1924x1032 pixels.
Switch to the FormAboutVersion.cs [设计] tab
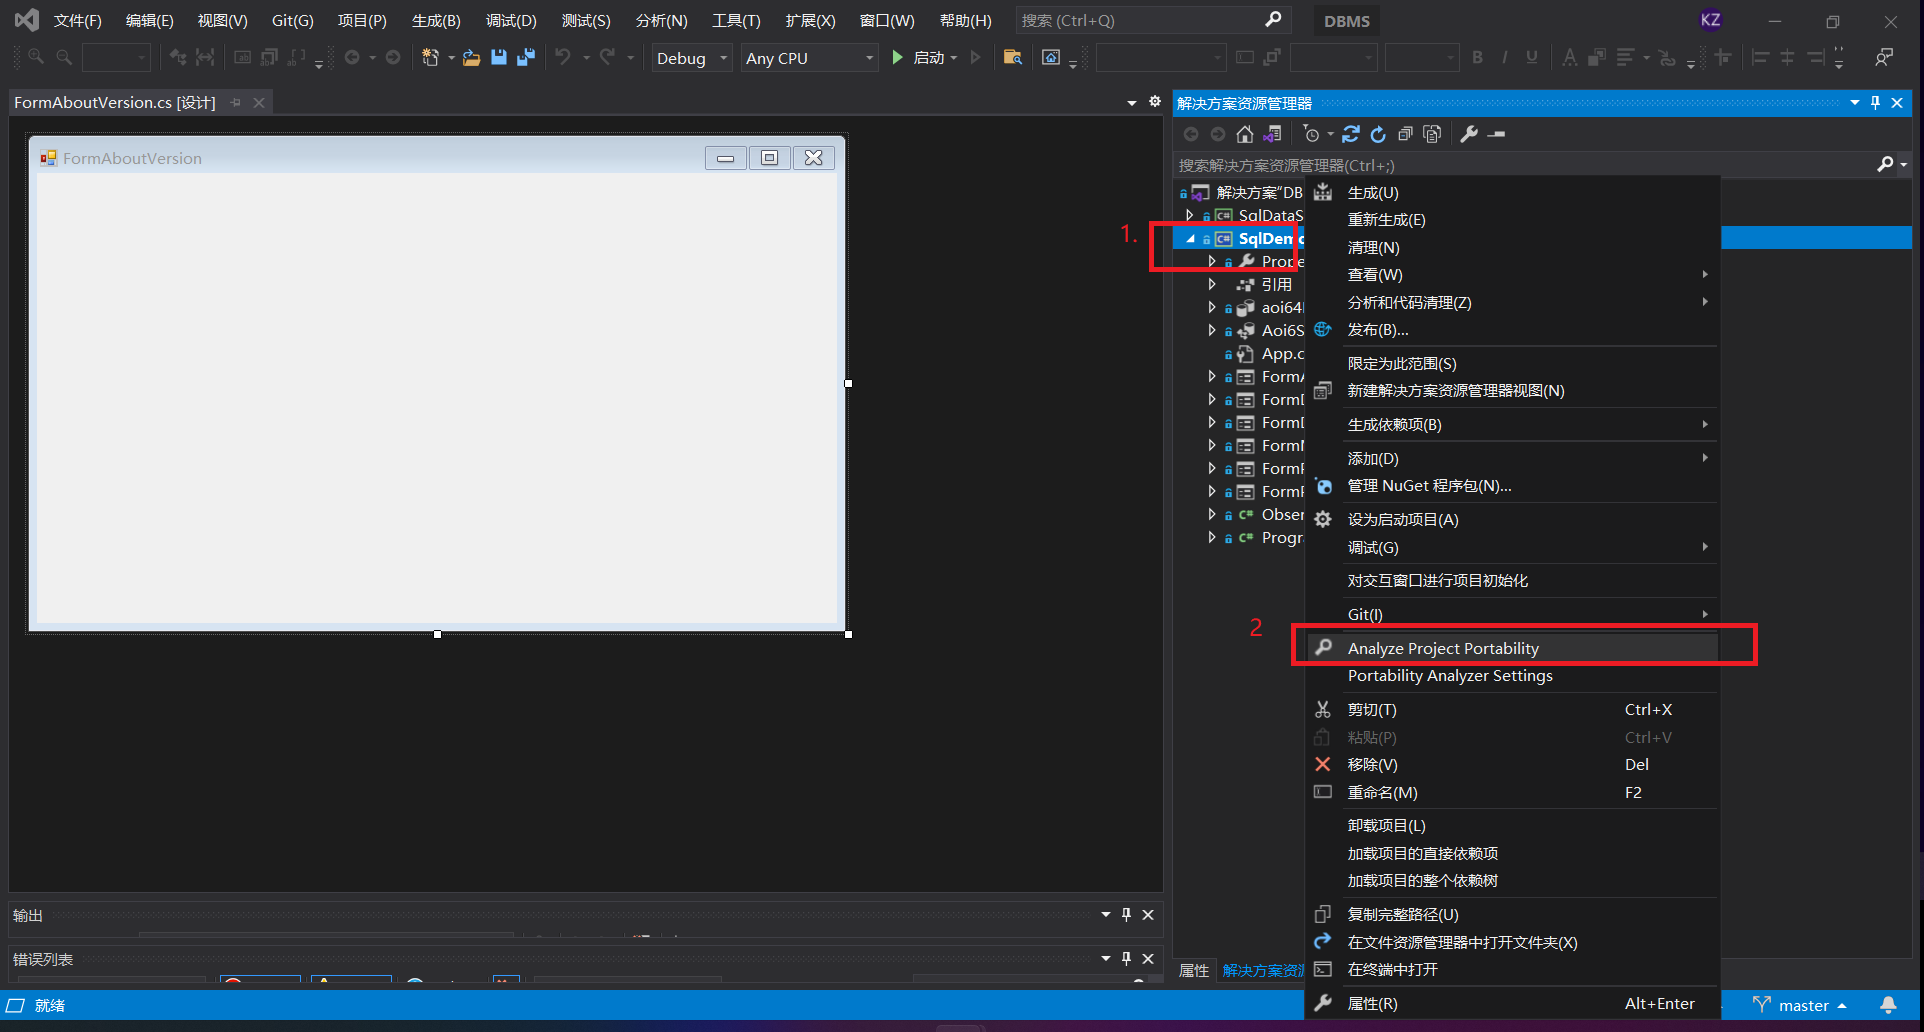click(x=115, y=103)
